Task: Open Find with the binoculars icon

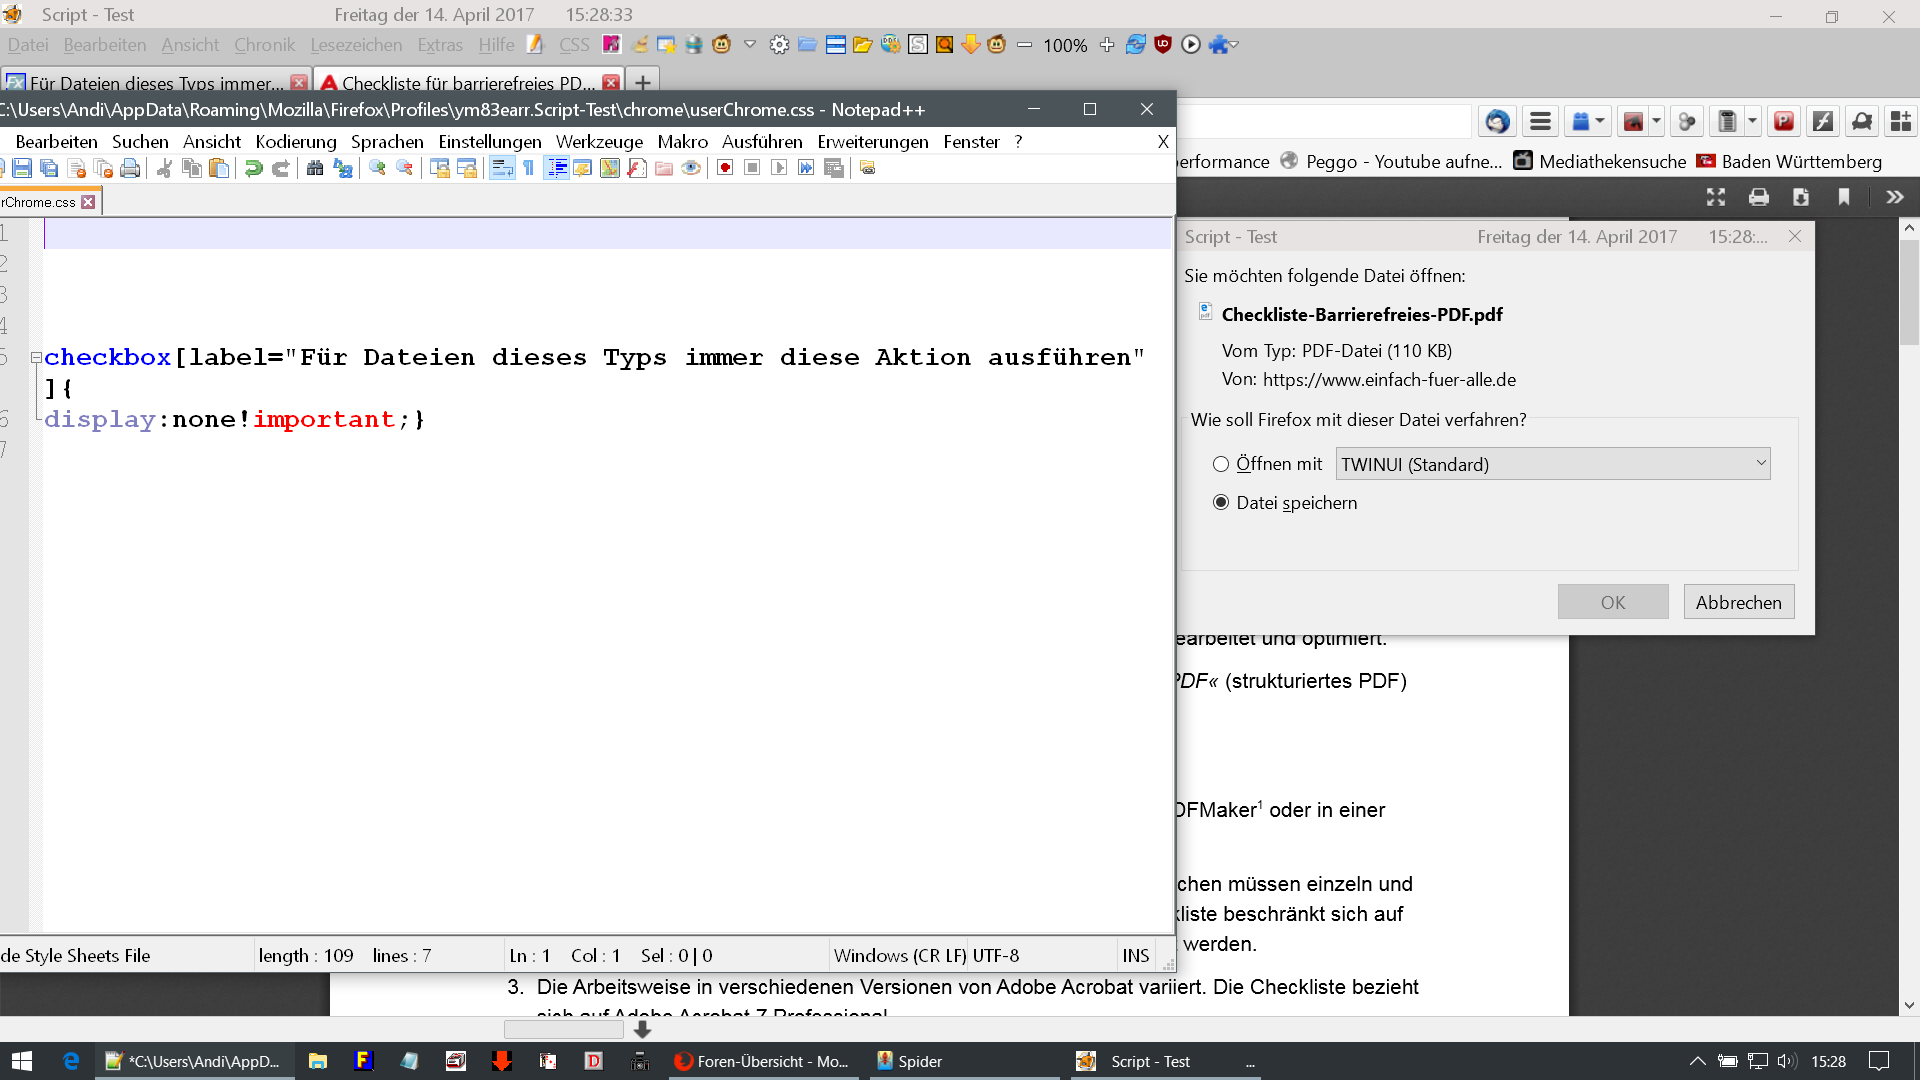Action: [x=315, y=168]
